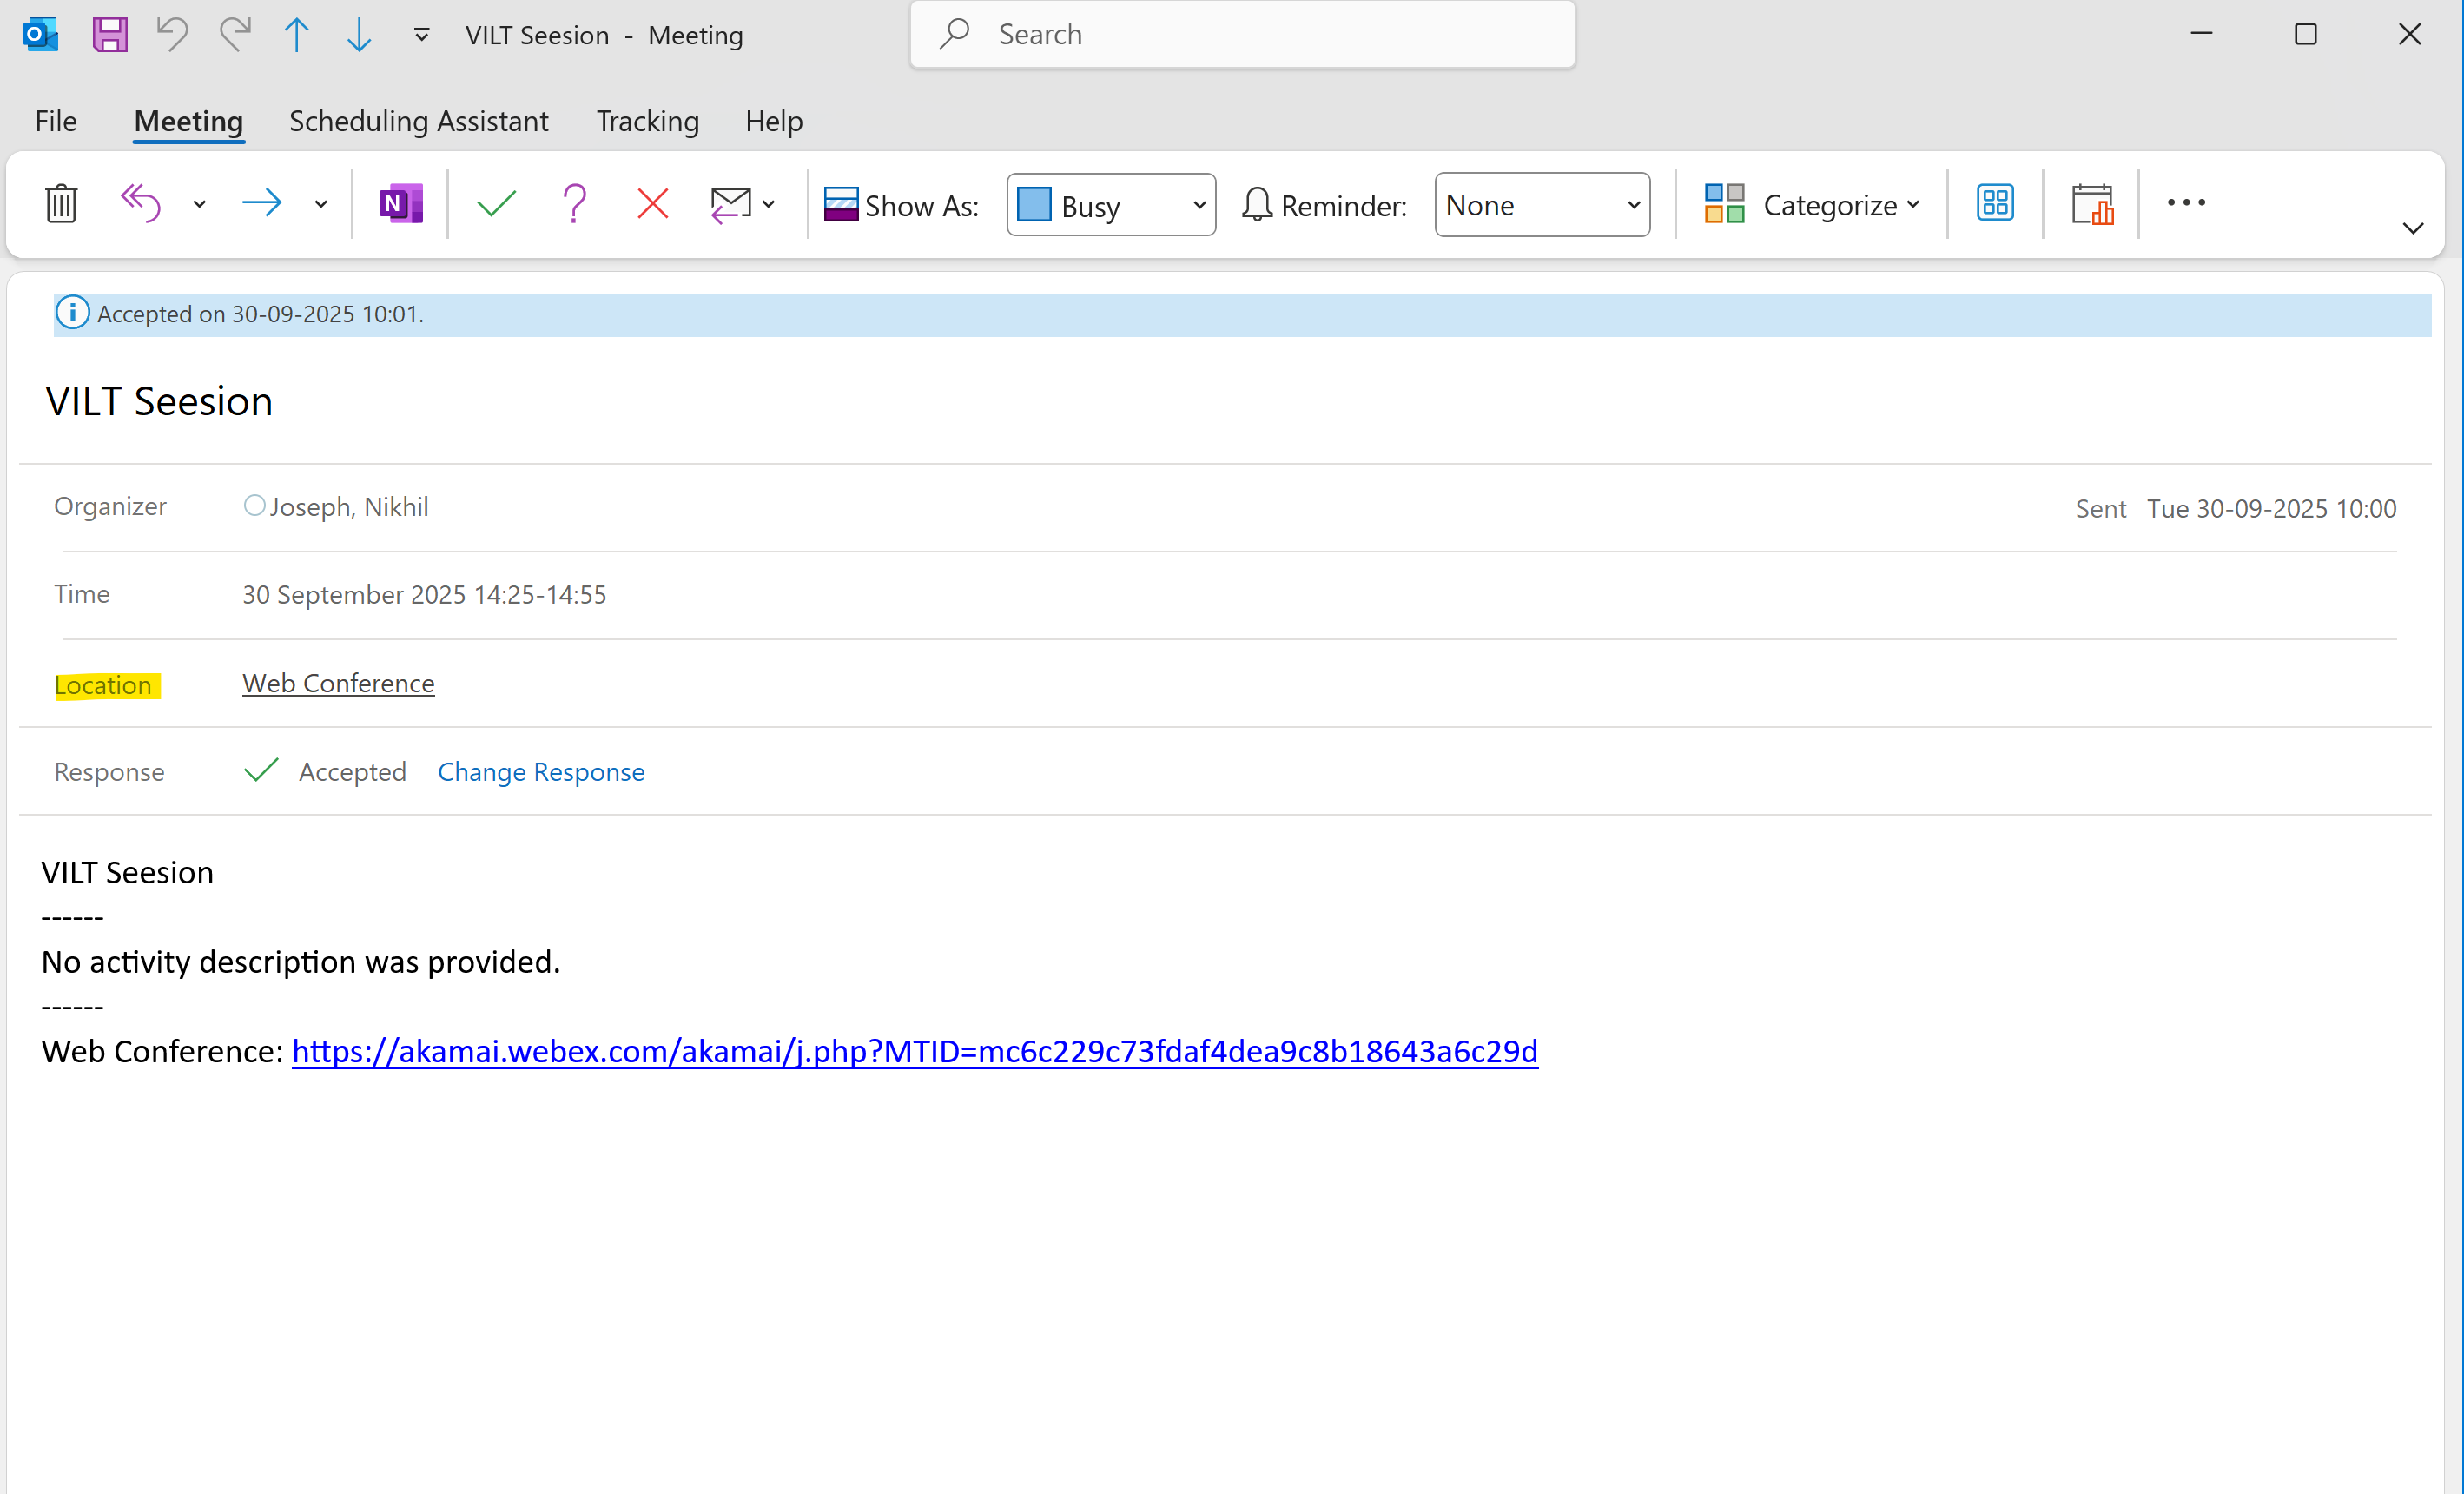Image resolution: width=2464 pixels, height=1494 pixels.
Task: Save the meeting from Quick Access
Action: click(109, 34)
